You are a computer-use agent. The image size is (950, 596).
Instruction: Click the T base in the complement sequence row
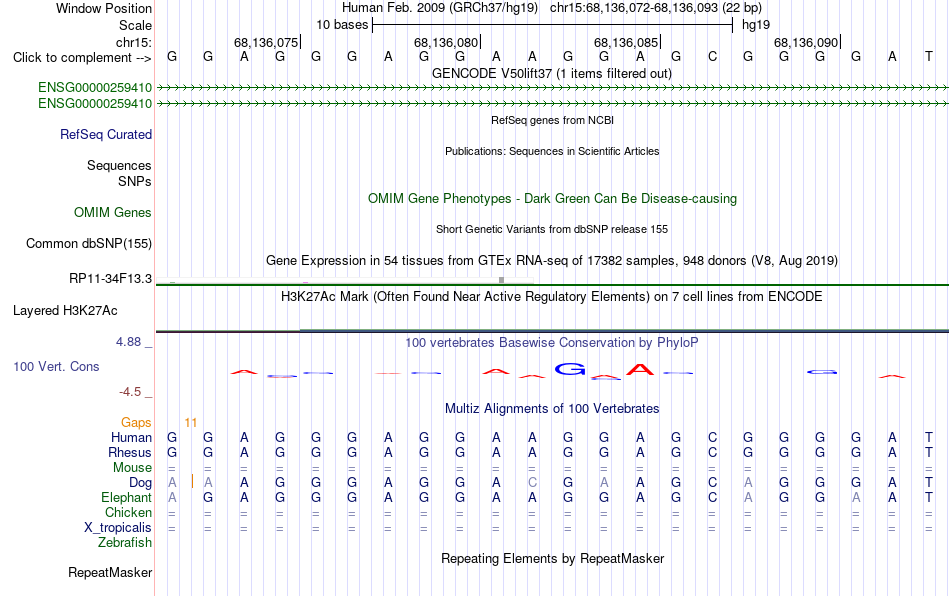929,56
